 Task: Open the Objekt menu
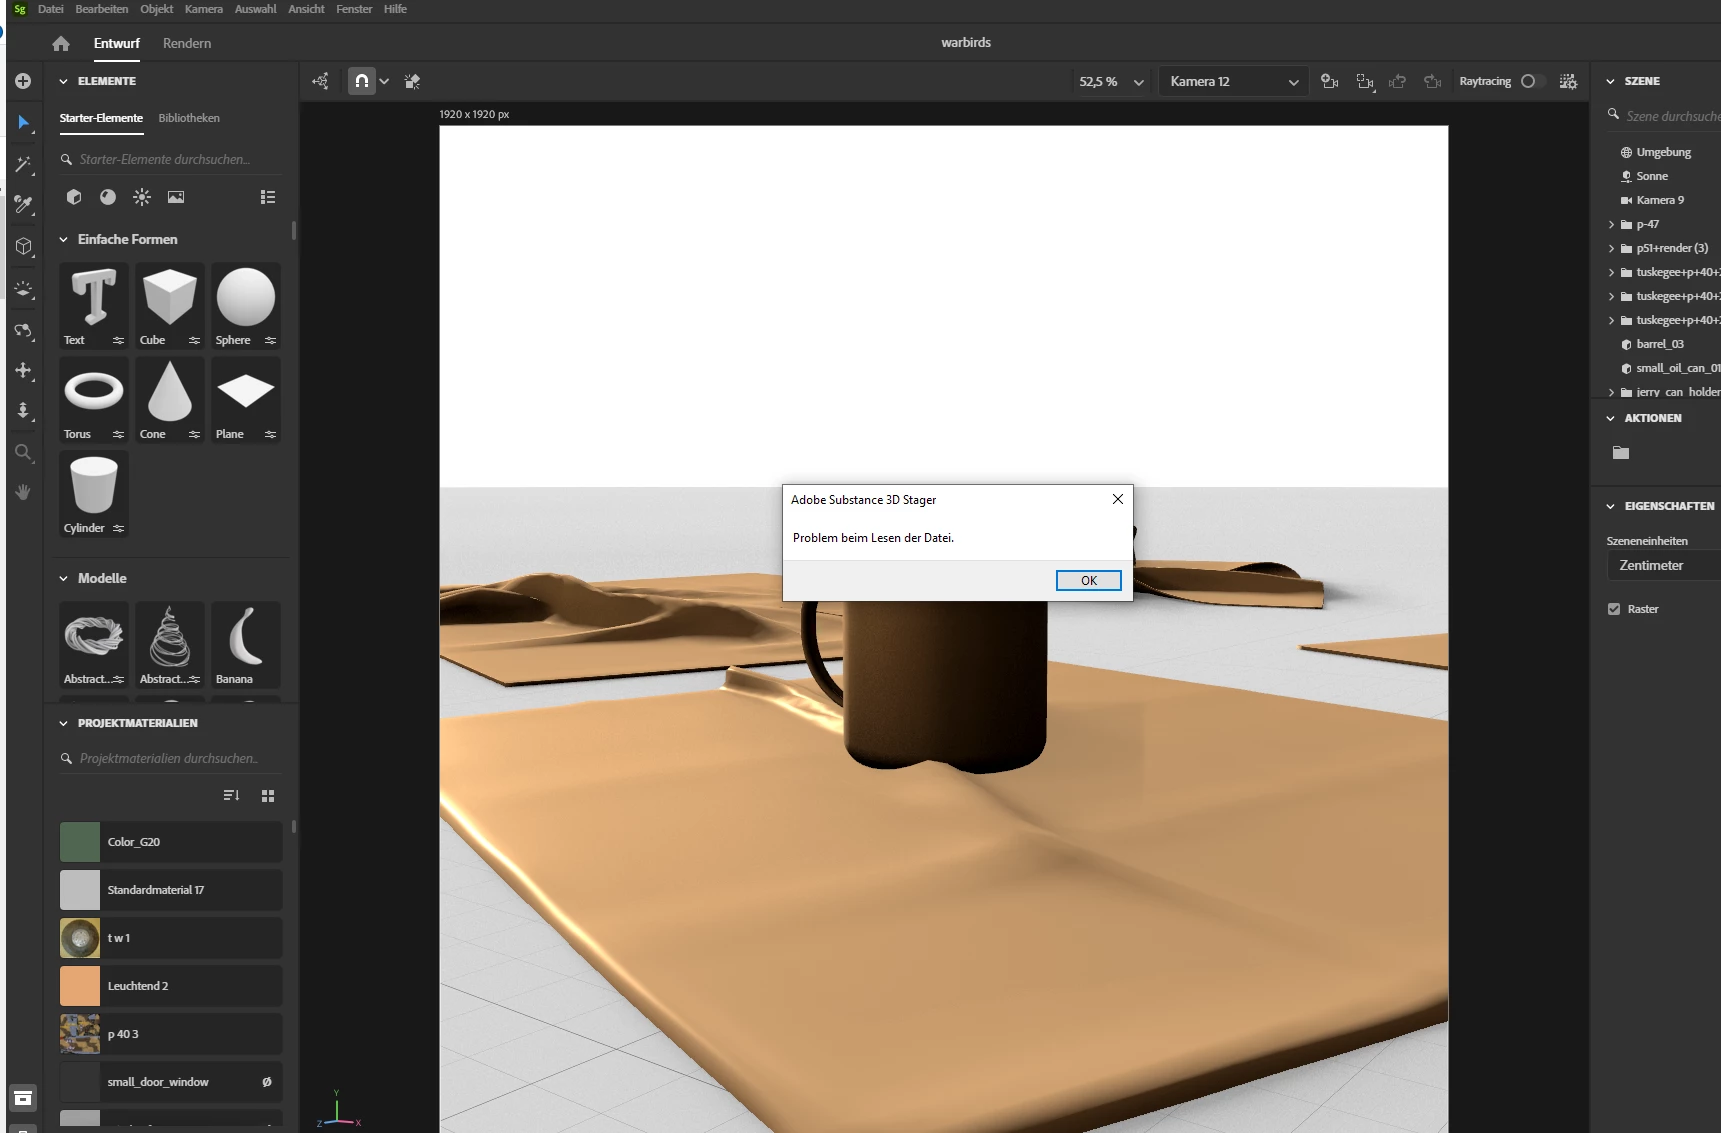[157, 9]
